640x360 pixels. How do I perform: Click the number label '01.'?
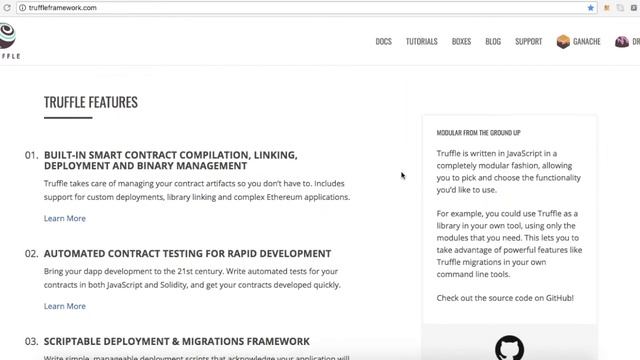[31, 155]
